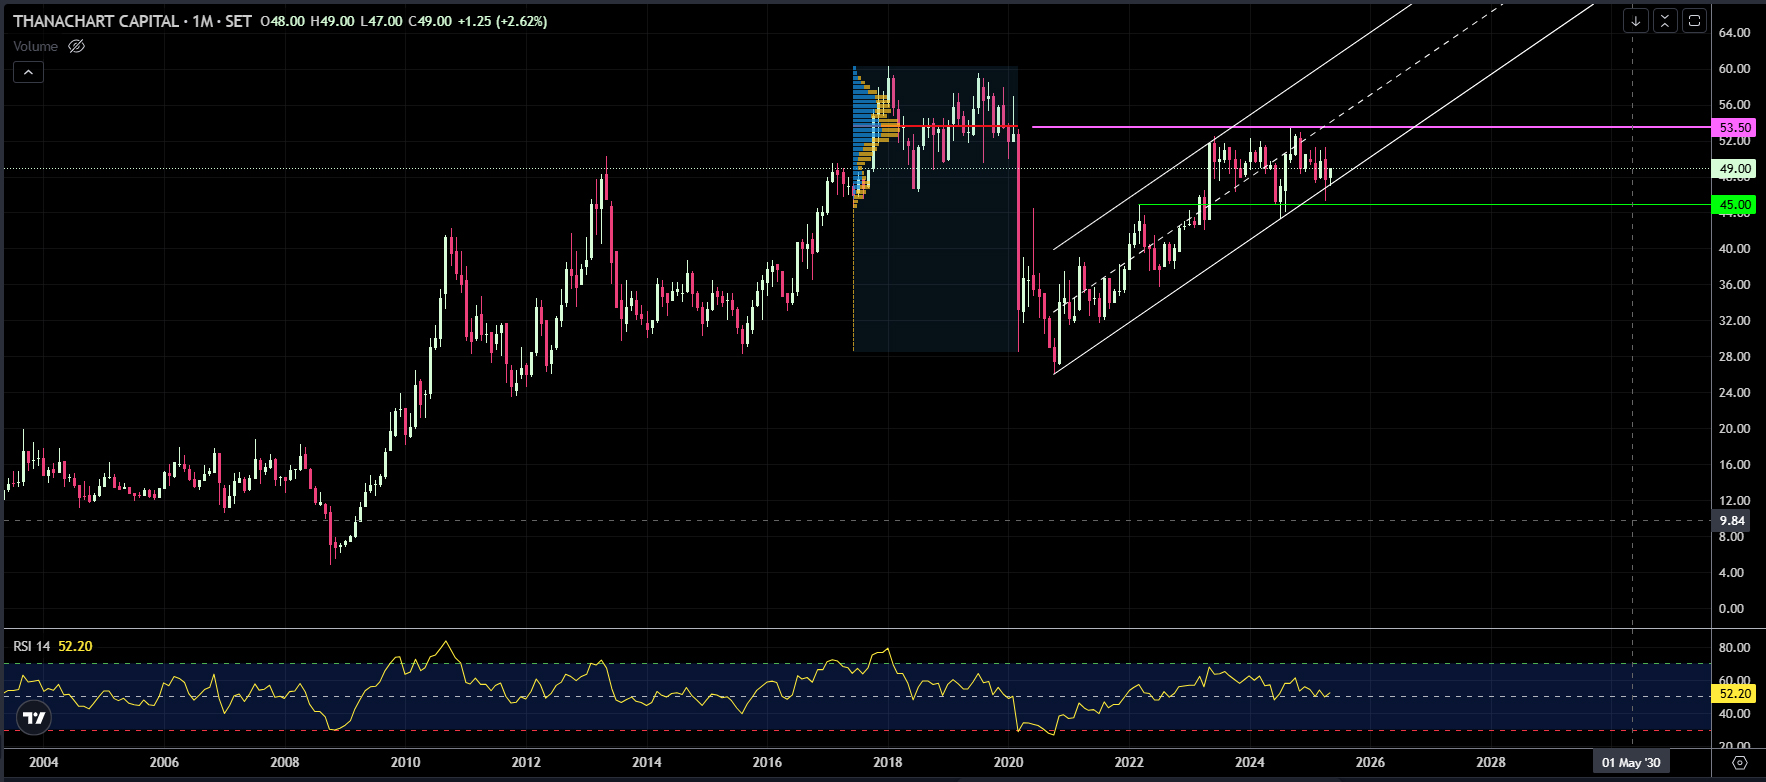Click the 9.84 crosshair price label

pyautogui.click(x=1732, y=520)
